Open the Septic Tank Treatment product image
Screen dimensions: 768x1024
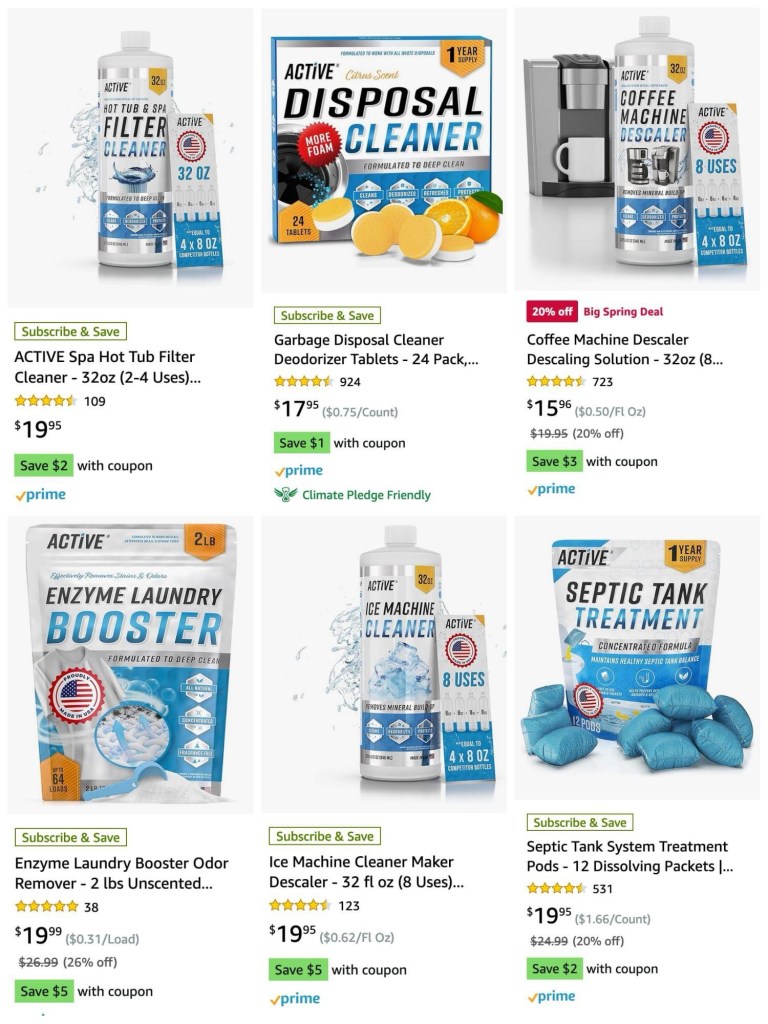(x=637, y=658)
